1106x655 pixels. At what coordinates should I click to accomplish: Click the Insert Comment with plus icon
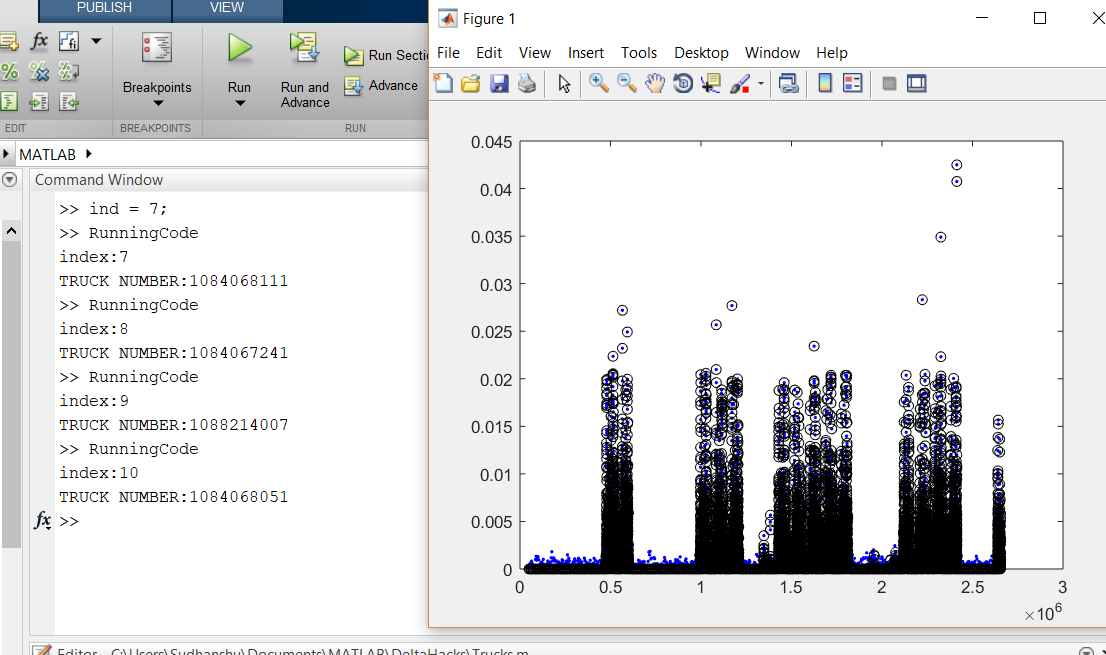click(x=9, y=42)
